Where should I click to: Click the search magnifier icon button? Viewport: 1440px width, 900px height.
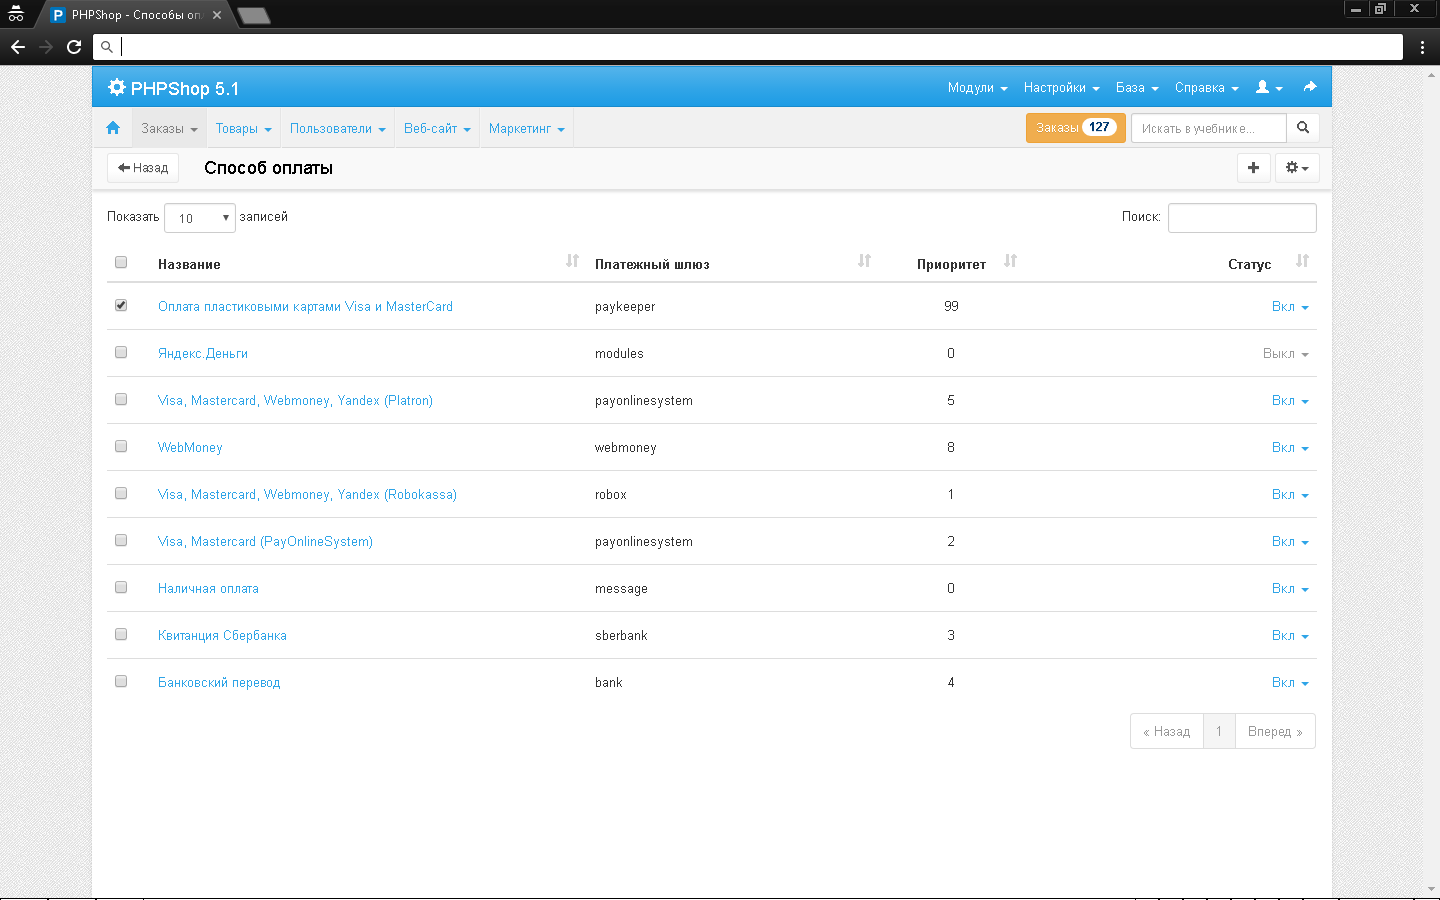(1303, 128)
